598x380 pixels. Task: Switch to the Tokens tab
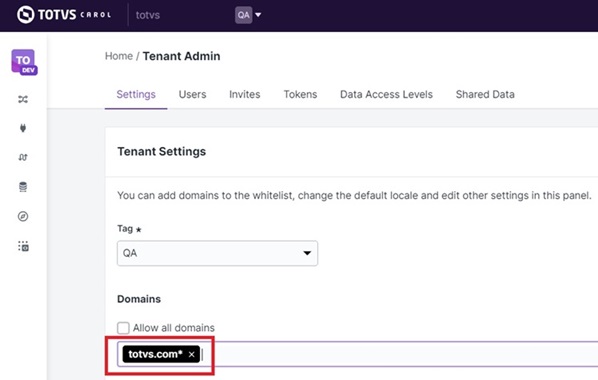pyautogui.click(x=300, y=94)
